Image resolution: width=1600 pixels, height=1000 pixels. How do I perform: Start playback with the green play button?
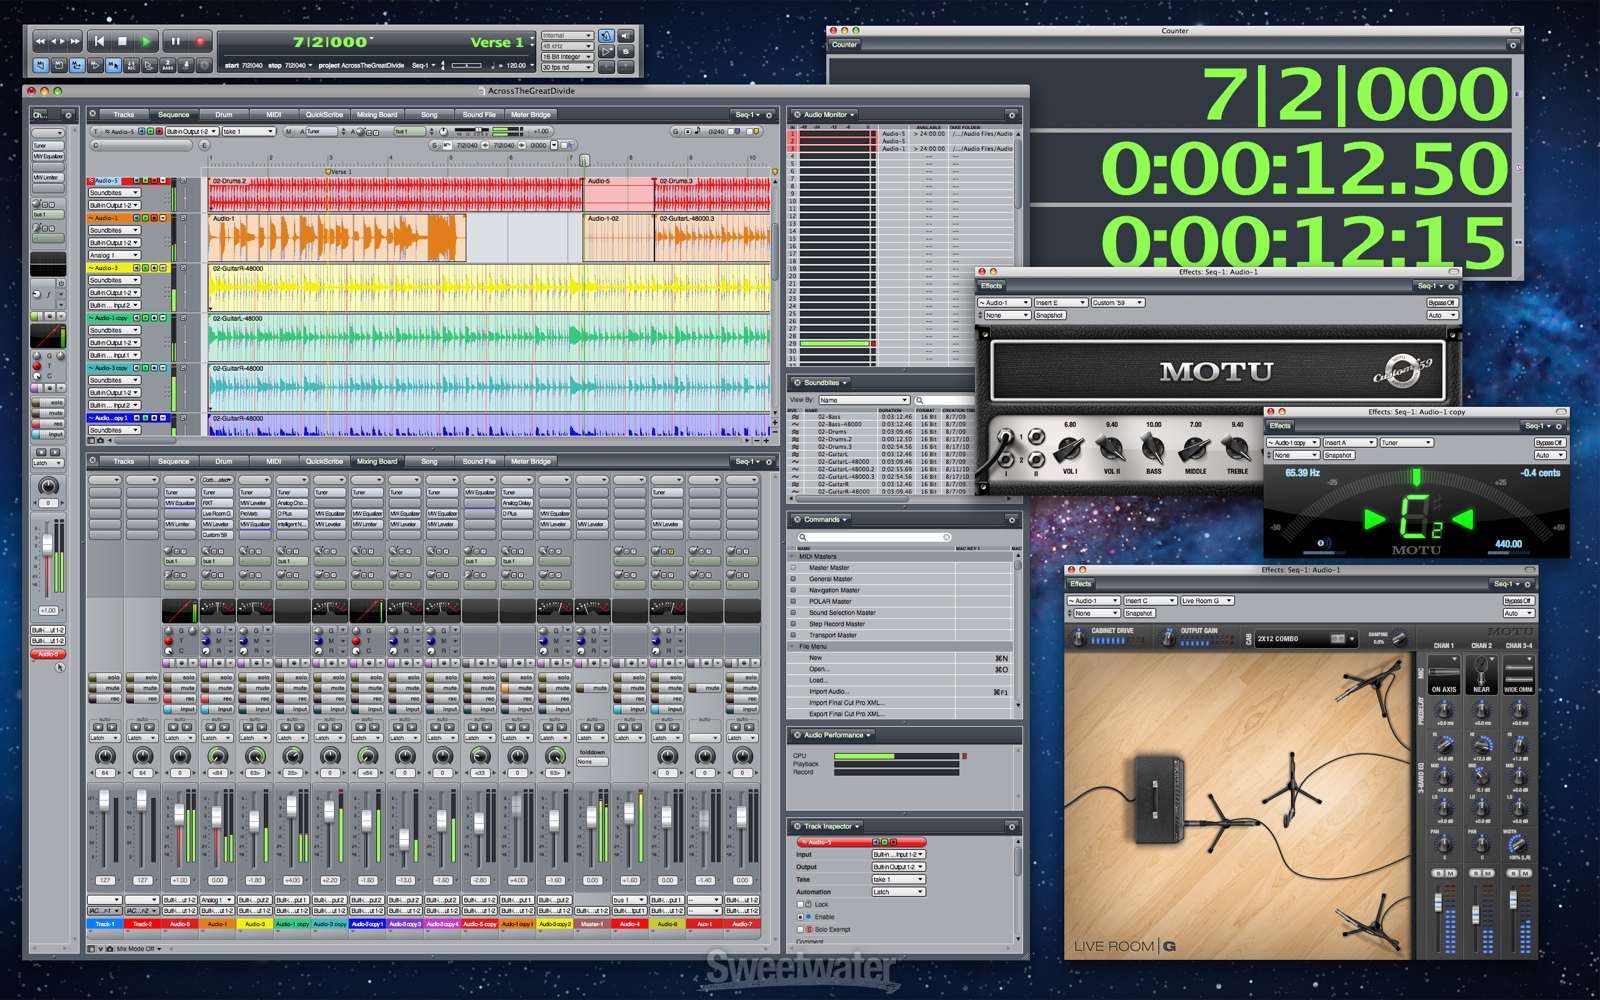pyautogui.click(x=146, y=41)
